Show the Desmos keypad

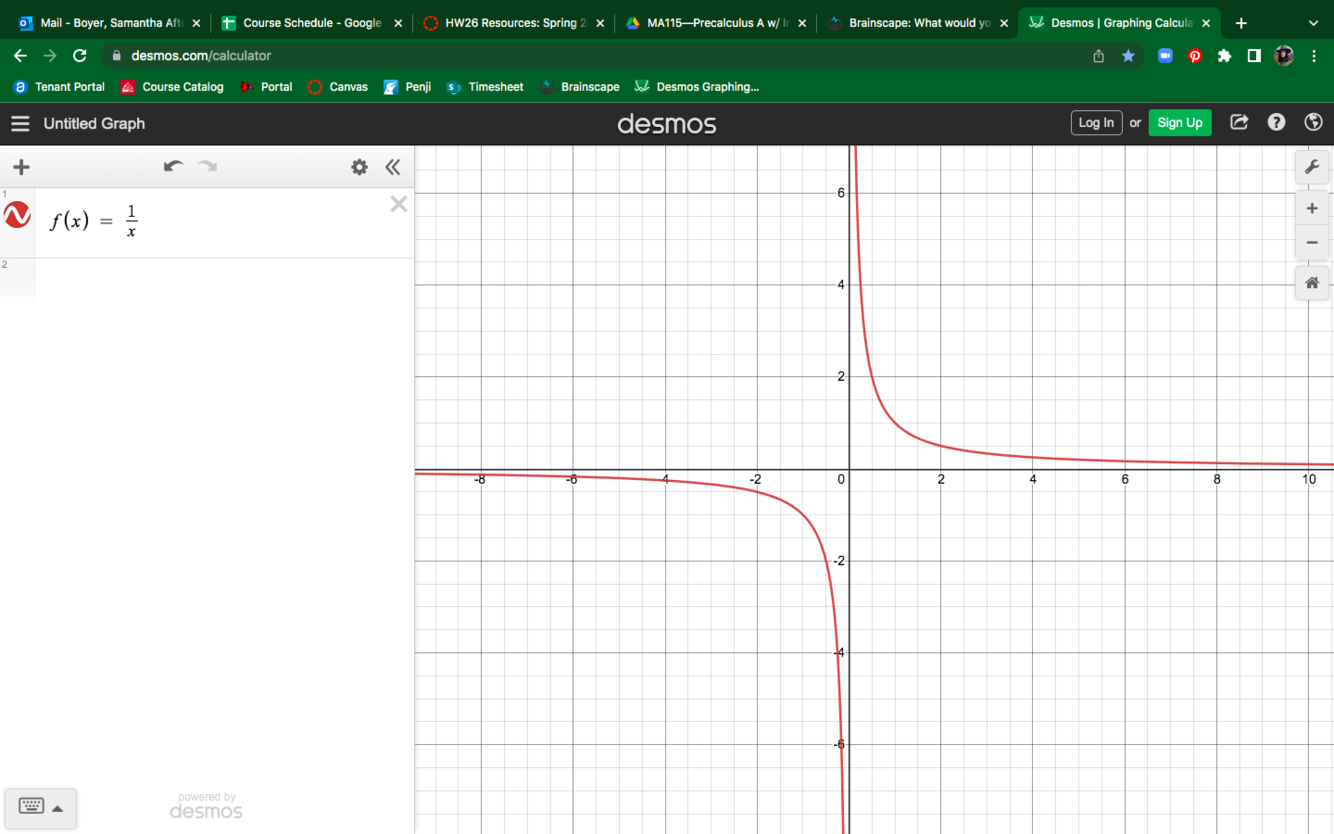click(40, 807)
